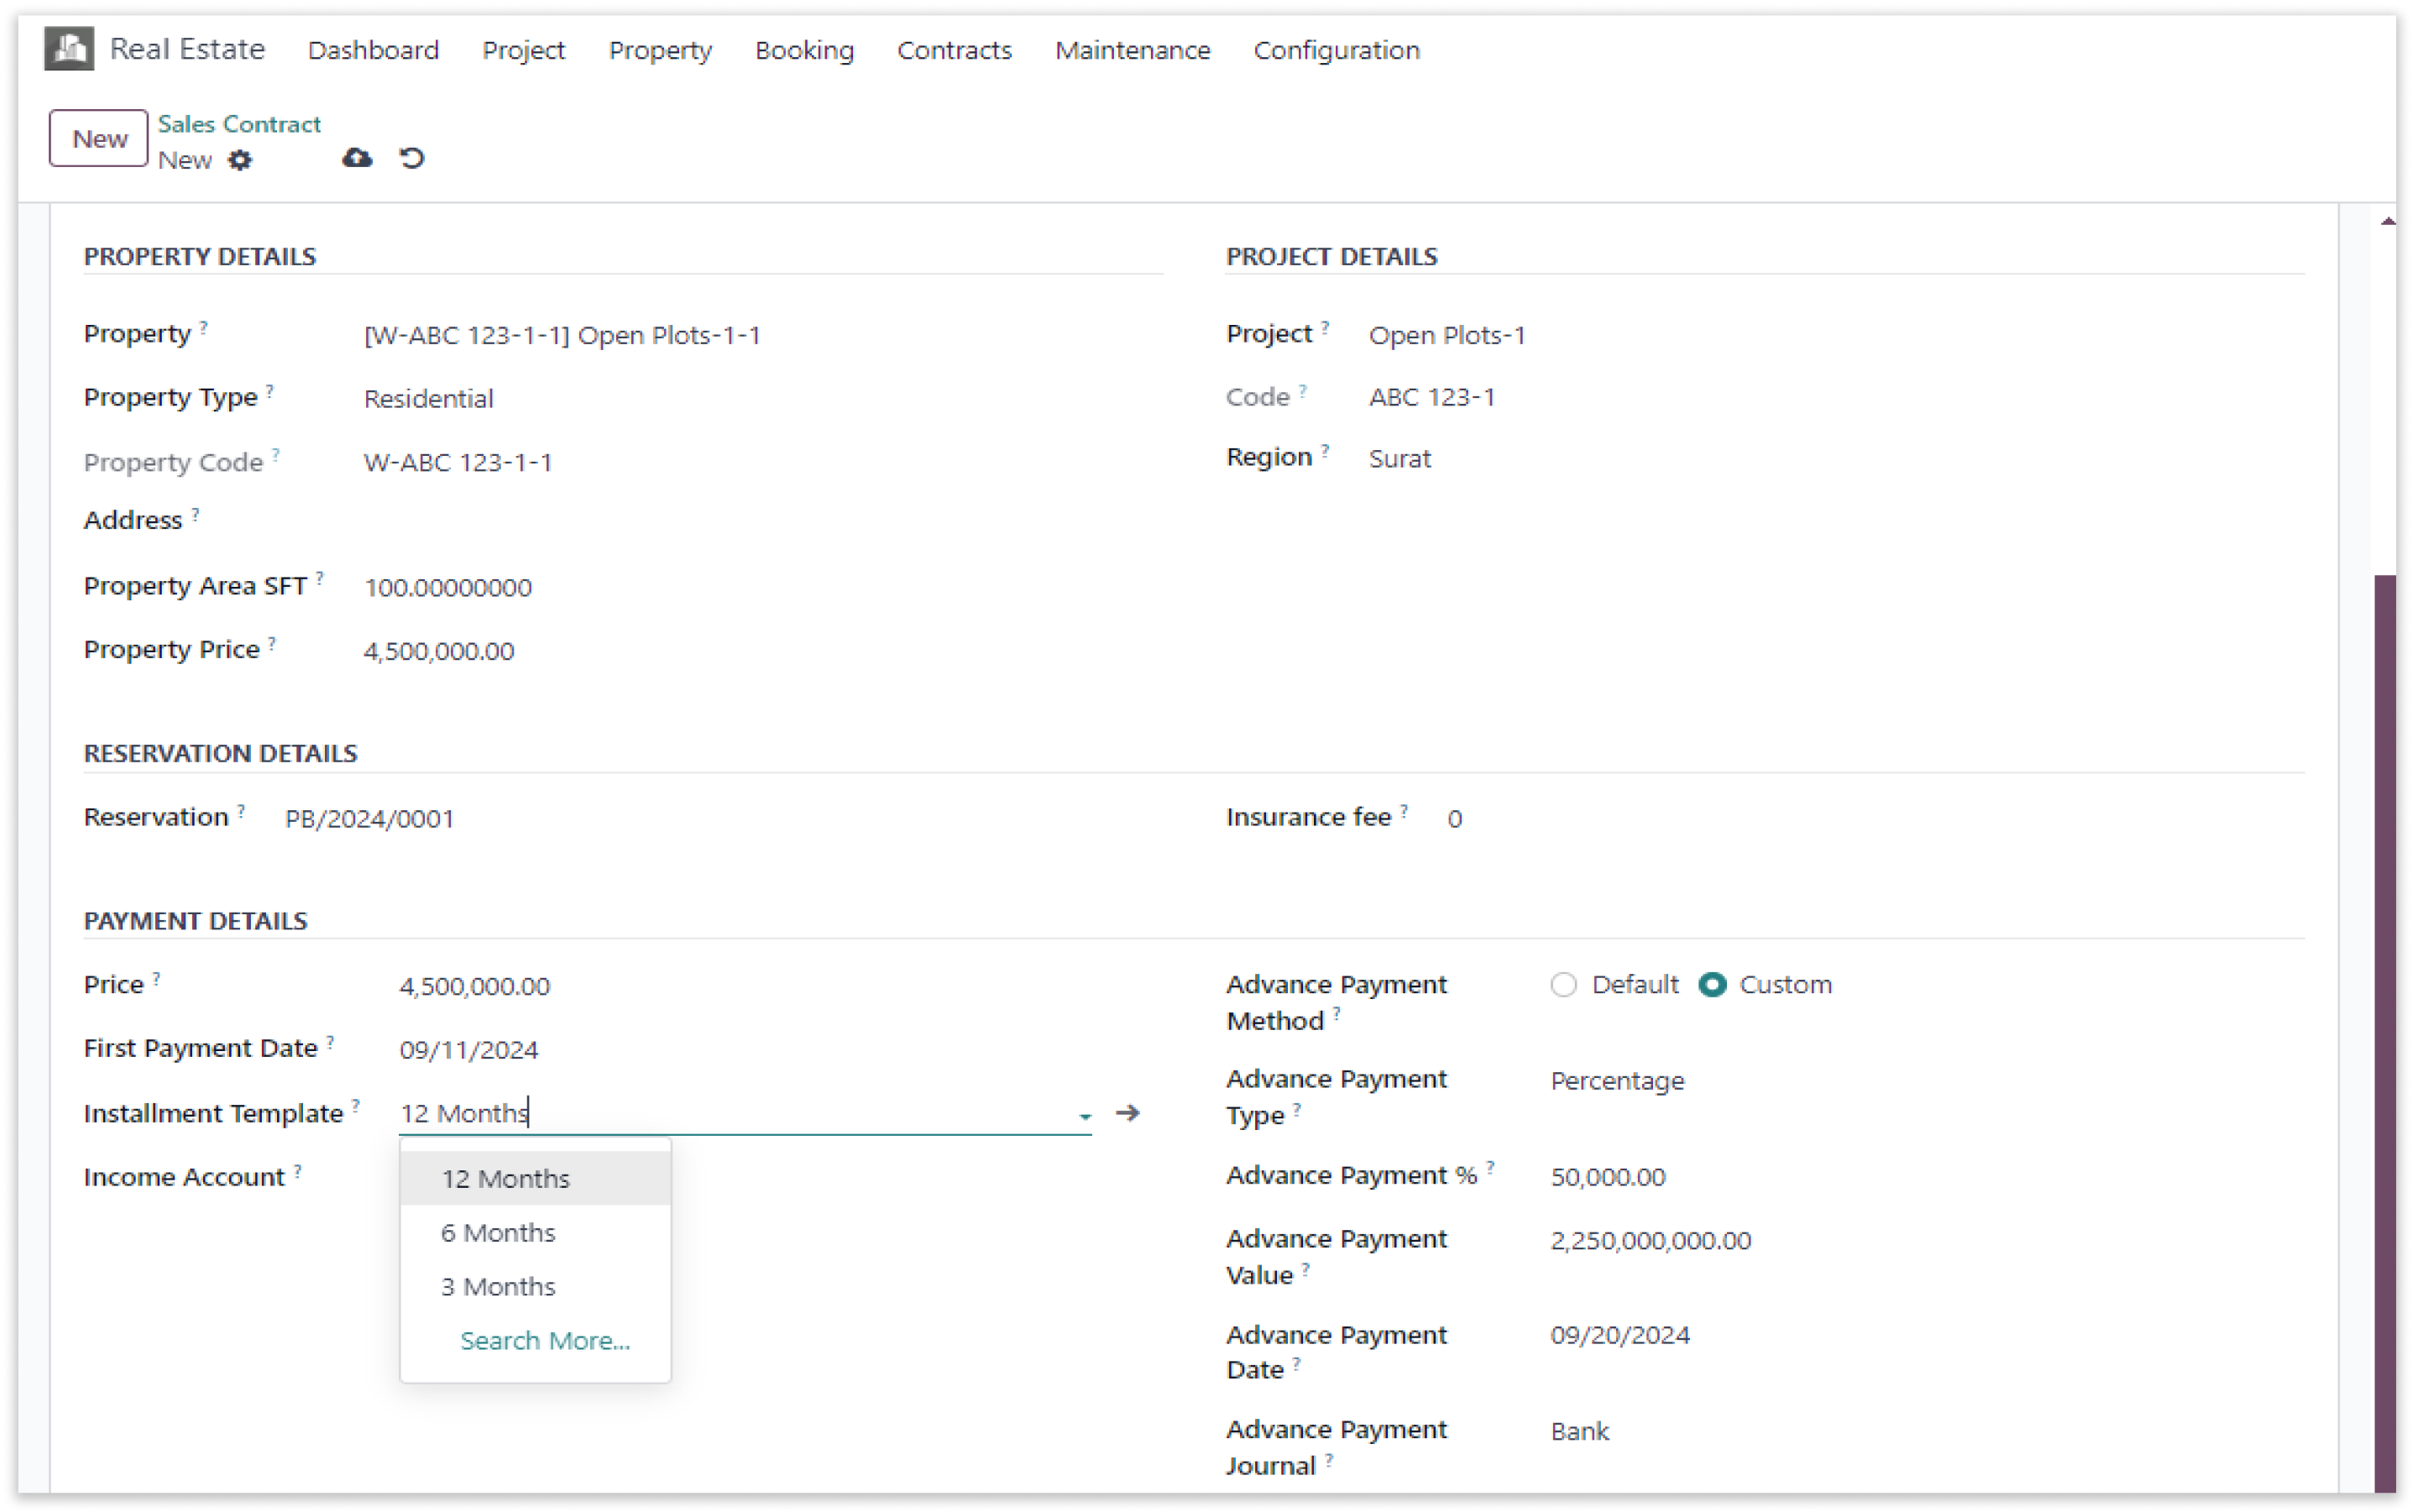Click the Reservation value PB/2024/0001
Image resolution: width=2412 pixels, height=1512 pixels.
pyautogui.click(x=369, y=819)
